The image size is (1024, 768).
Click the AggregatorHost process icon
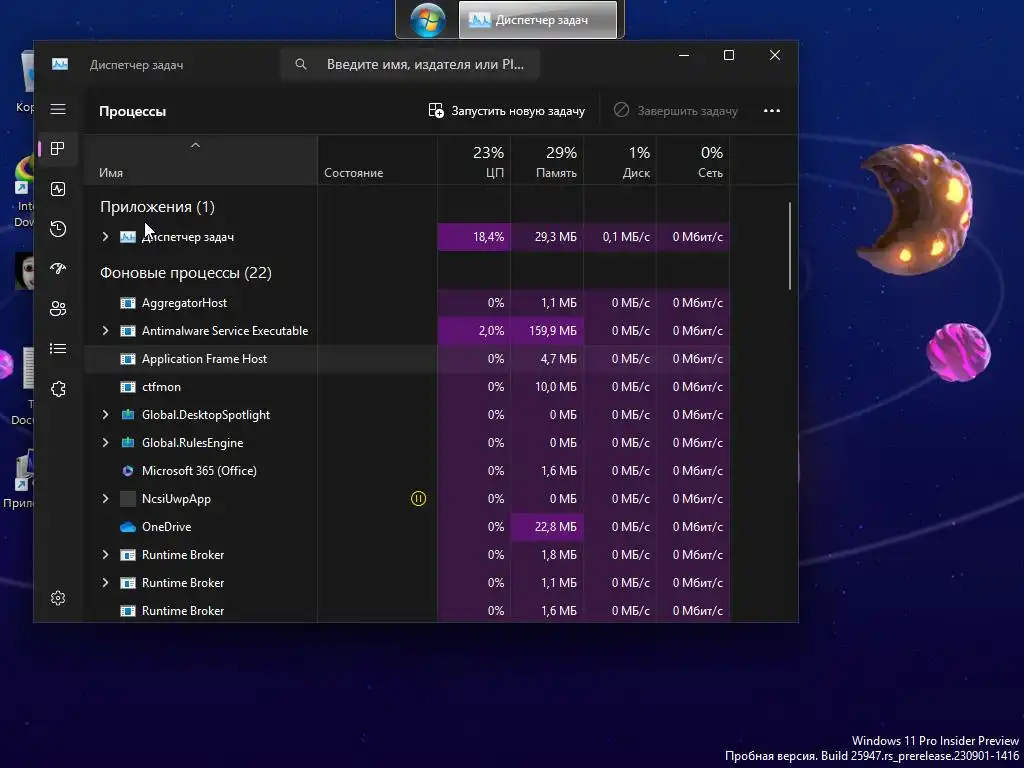128,303
